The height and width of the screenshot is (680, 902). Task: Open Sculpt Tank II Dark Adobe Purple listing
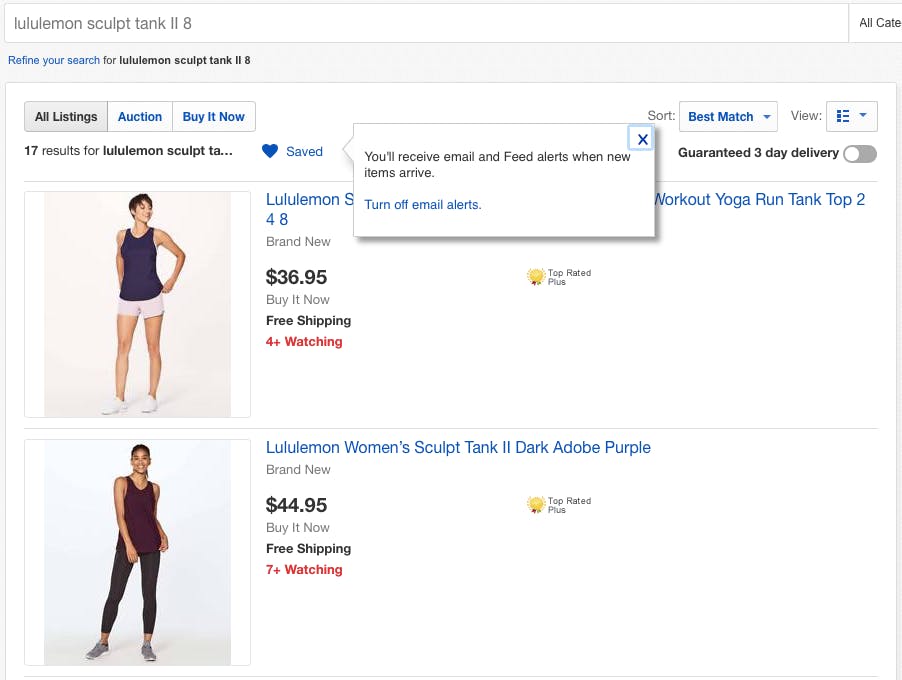(x=458, y=447)
